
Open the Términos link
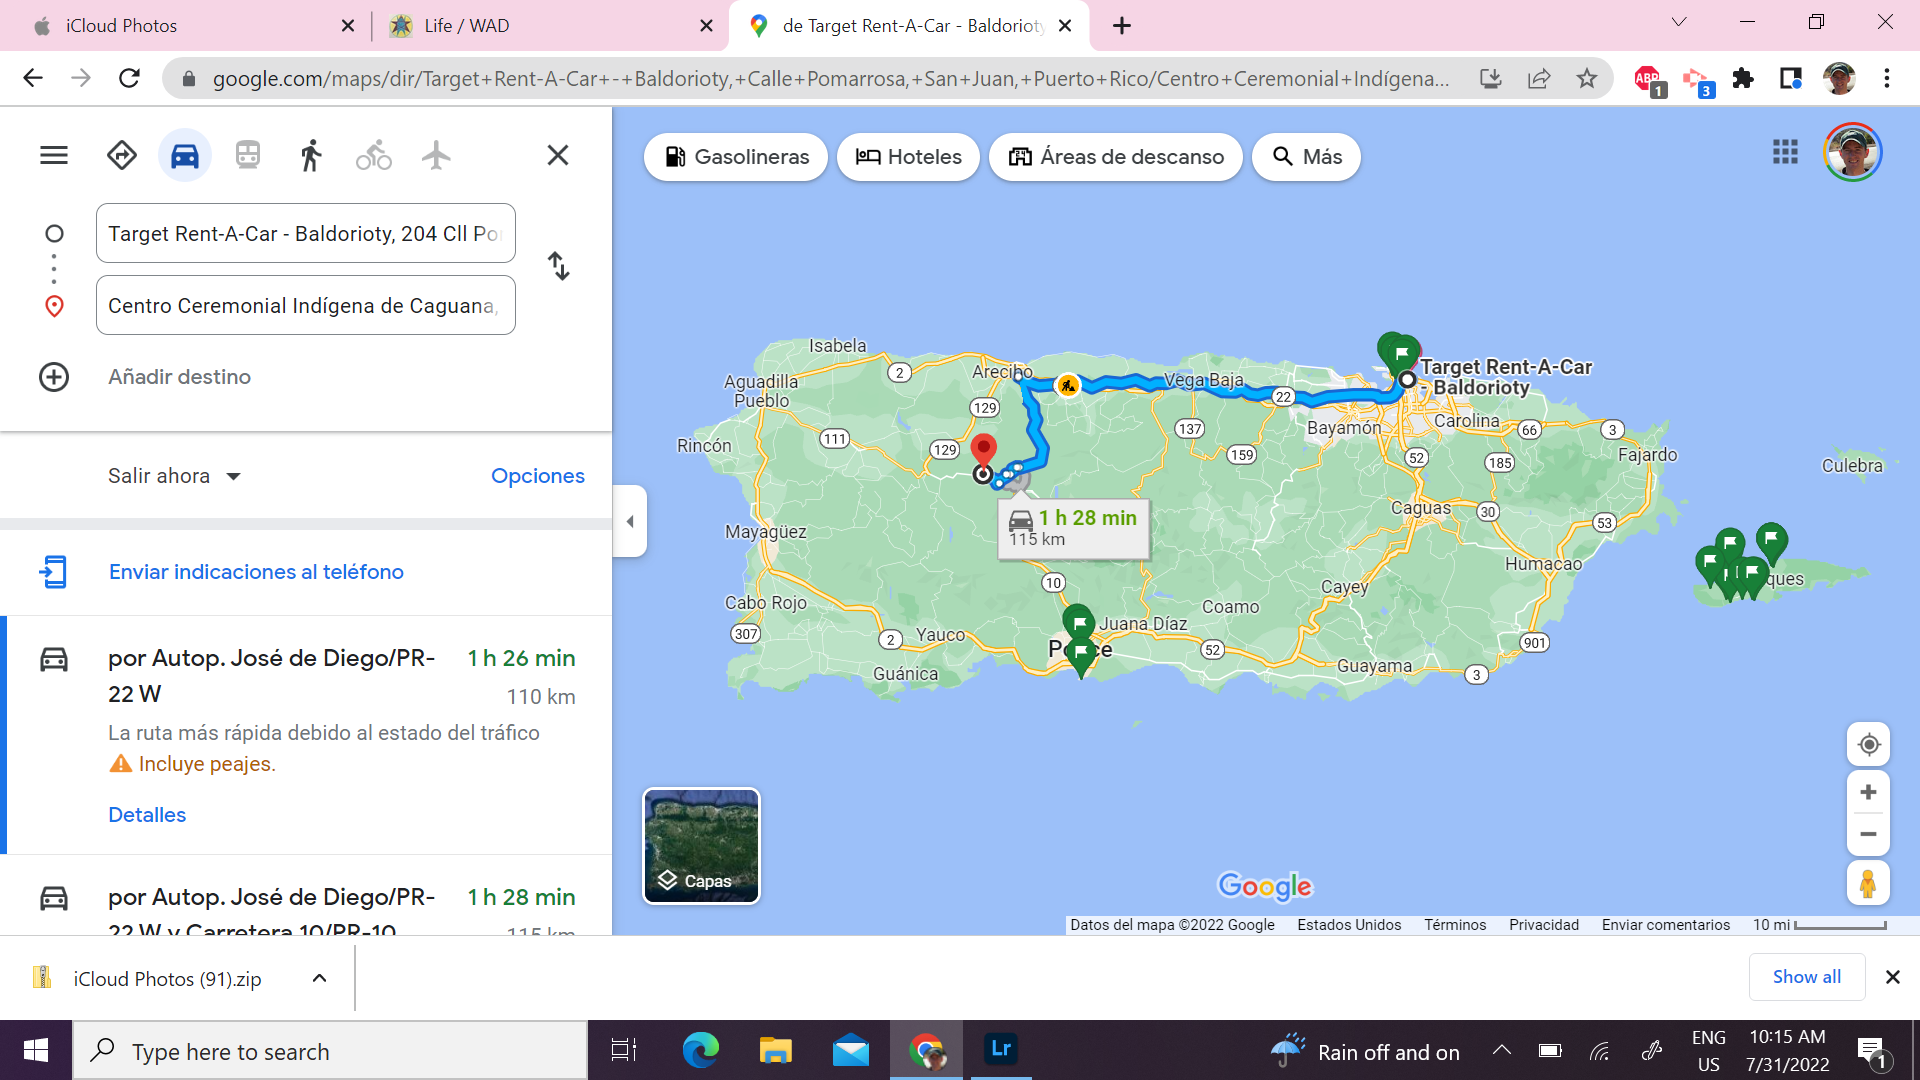1455,925
